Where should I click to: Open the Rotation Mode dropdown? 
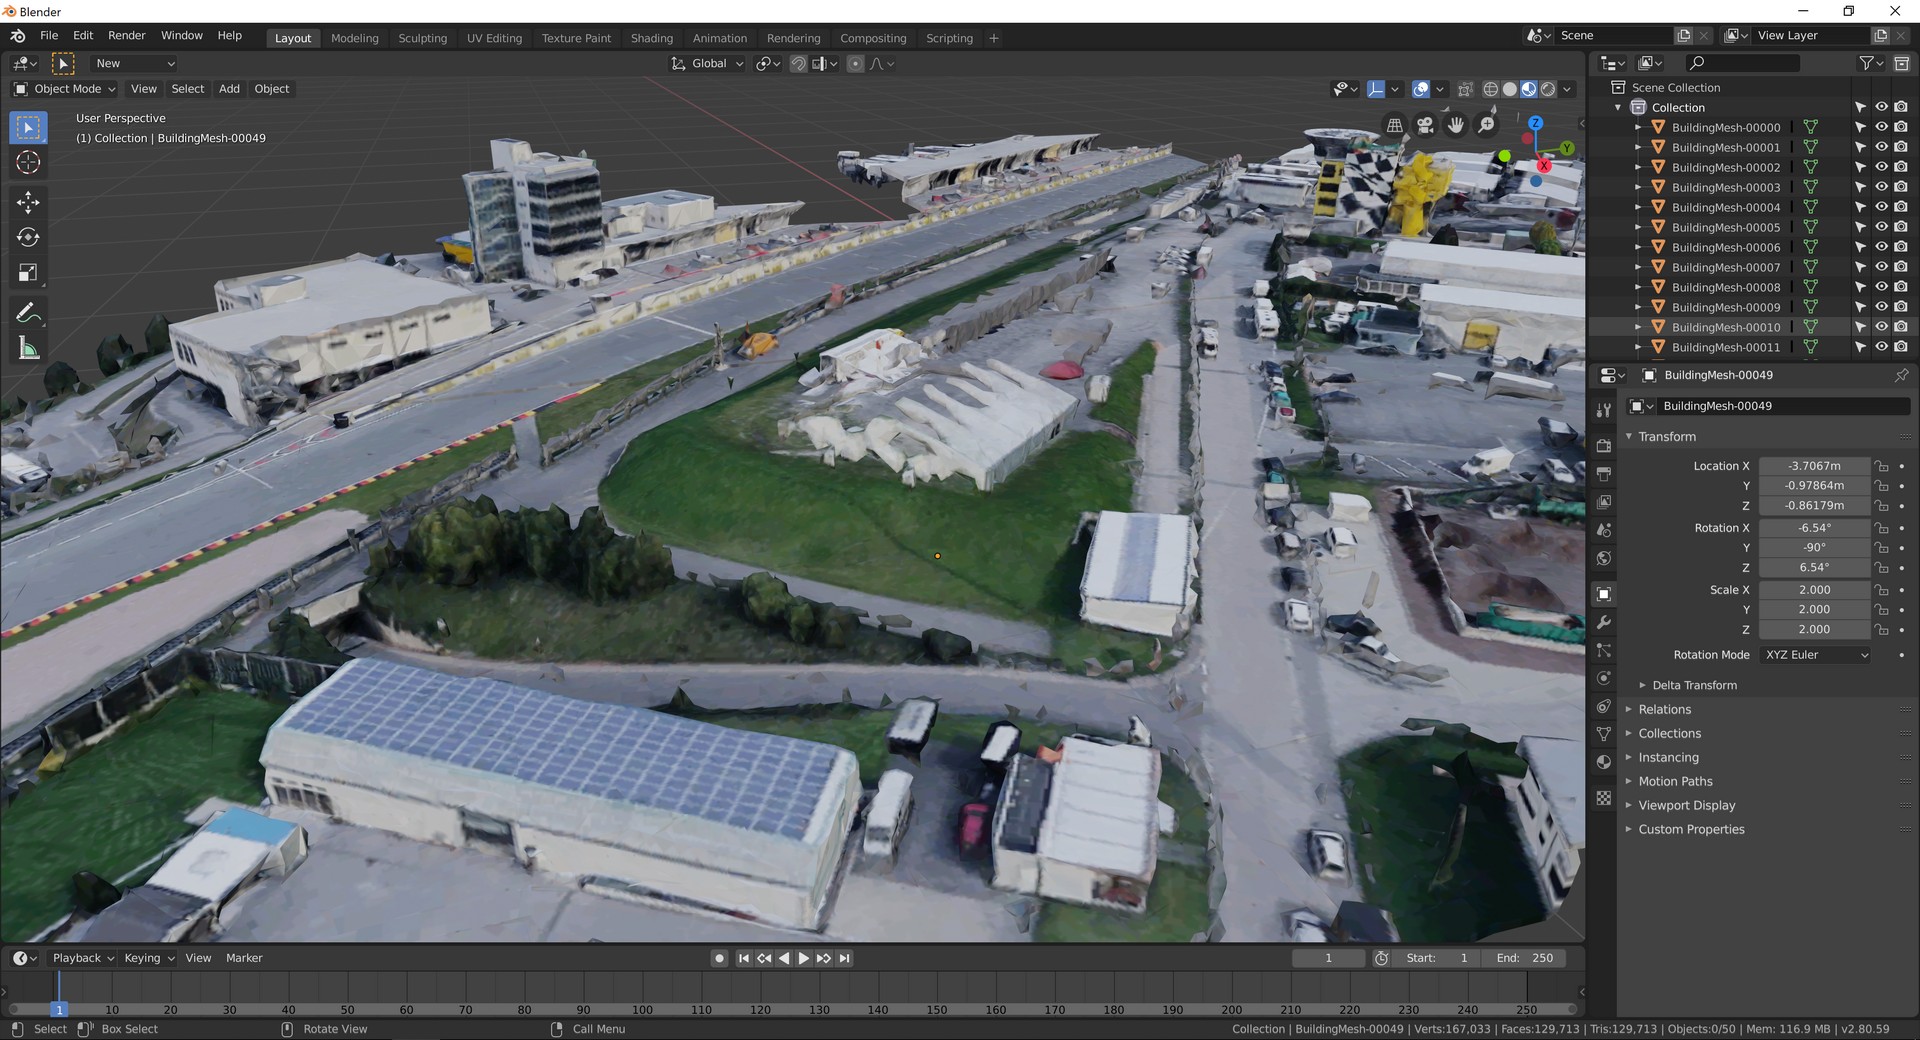click(x=1815, y=655)
